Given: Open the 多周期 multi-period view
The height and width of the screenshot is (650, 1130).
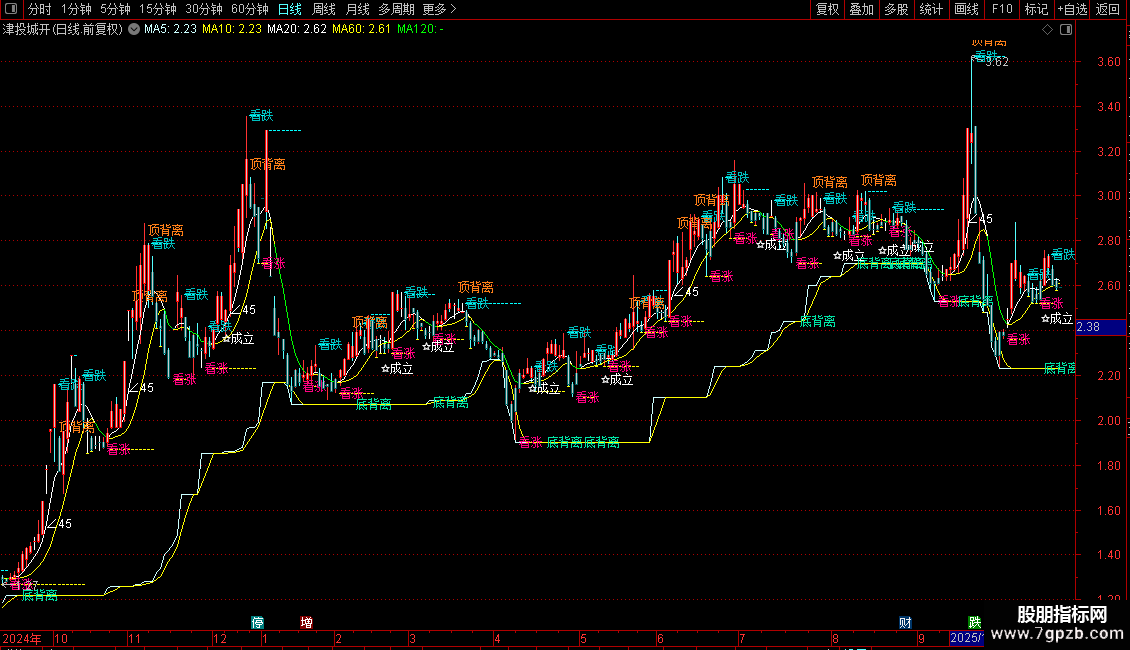Looking at the screenshot, I should 396,9.
